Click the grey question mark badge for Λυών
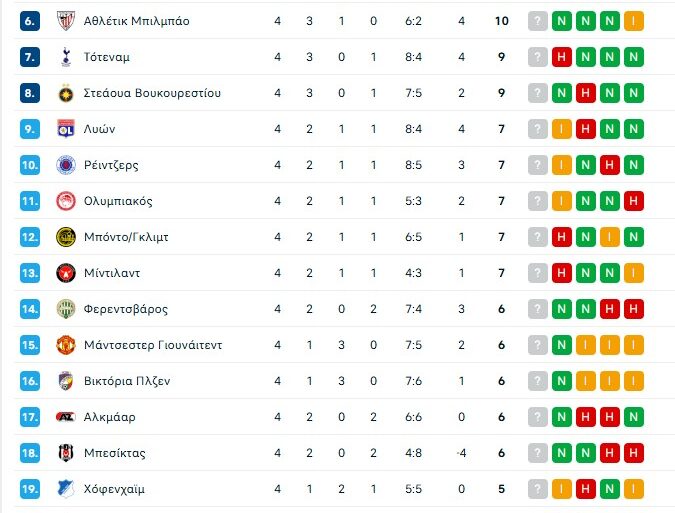 538,129
